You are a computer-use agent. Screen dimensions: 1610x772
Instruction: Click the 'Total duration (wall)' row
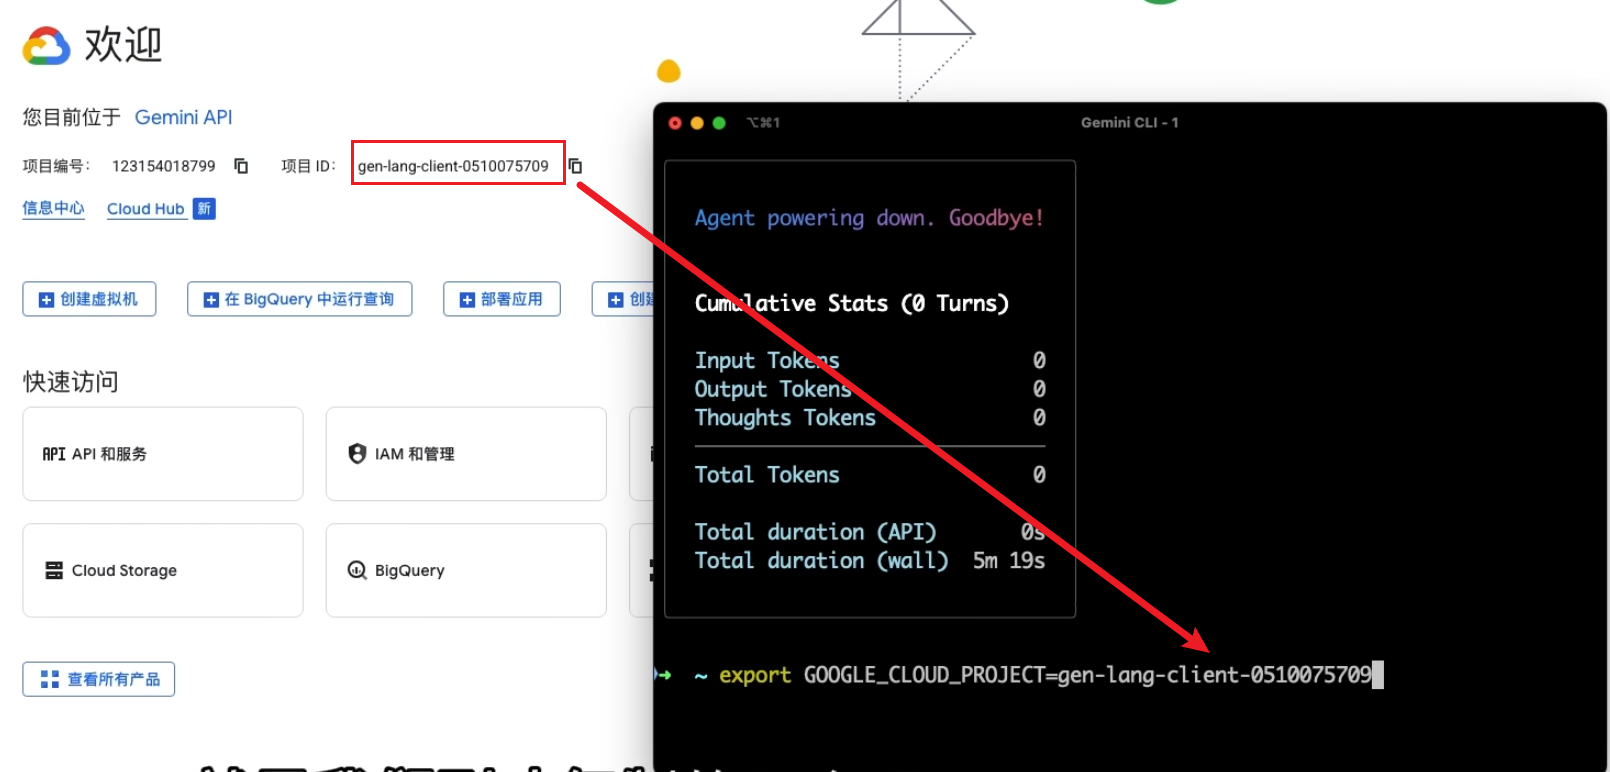click(870, 561)
